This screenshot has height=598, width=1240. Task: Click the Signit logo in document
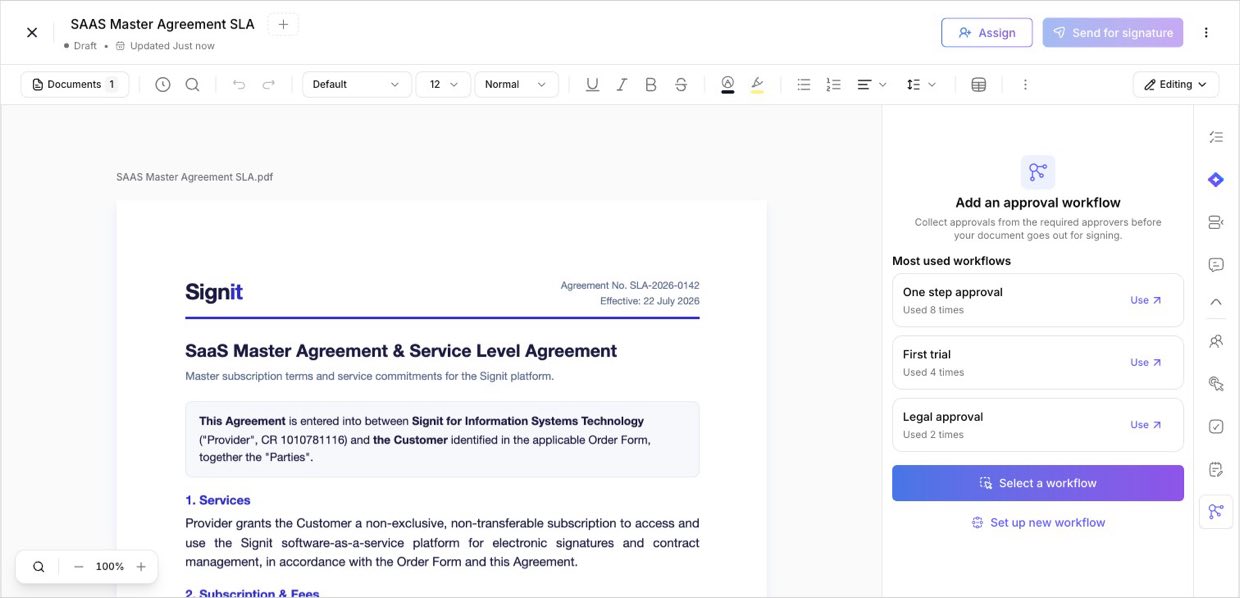pyautogui.click(x=214, y=292)
